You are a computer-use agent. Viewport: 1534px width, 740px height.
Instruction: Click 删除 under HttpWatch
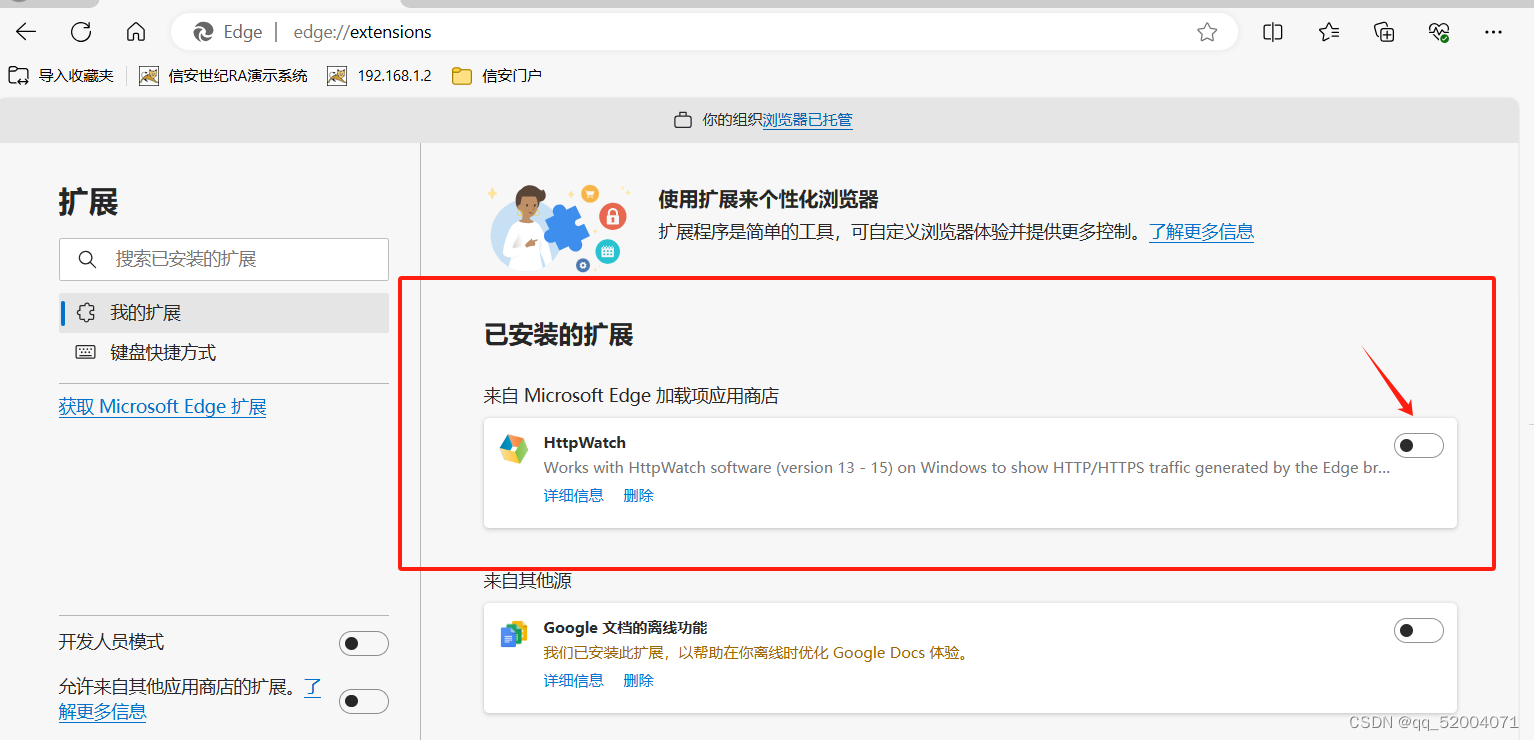[x=639, y=495]
